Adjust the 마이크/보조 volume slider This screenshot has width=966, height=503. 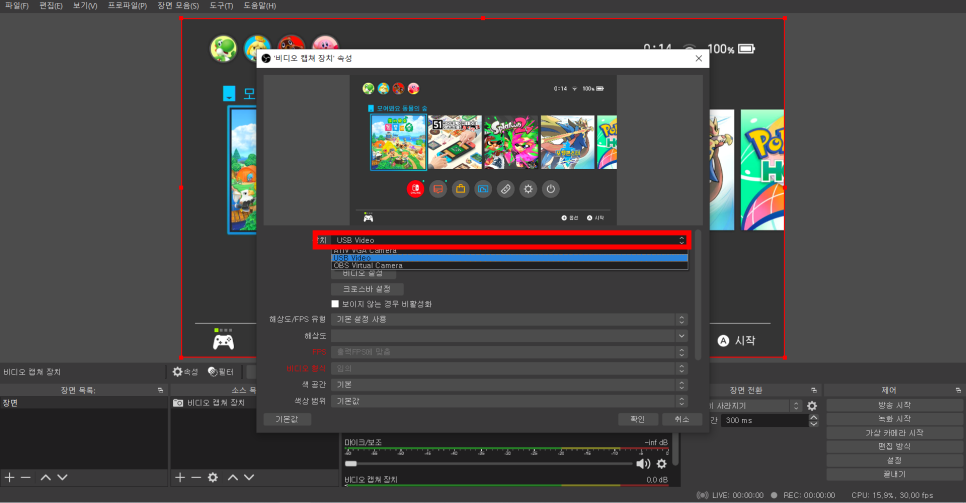(489, 464)
